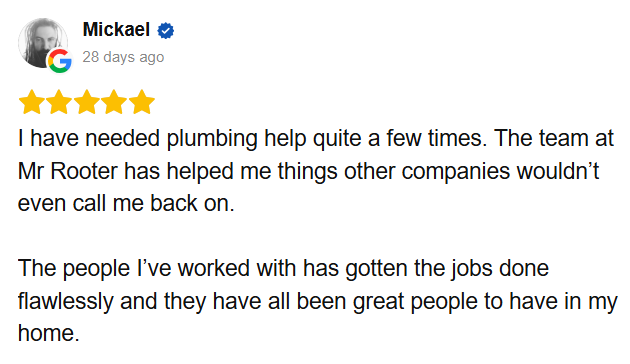Click the word flawlessly in review
Image resolution: width=630 pixels, height=364 pixels.
[65, 302]
